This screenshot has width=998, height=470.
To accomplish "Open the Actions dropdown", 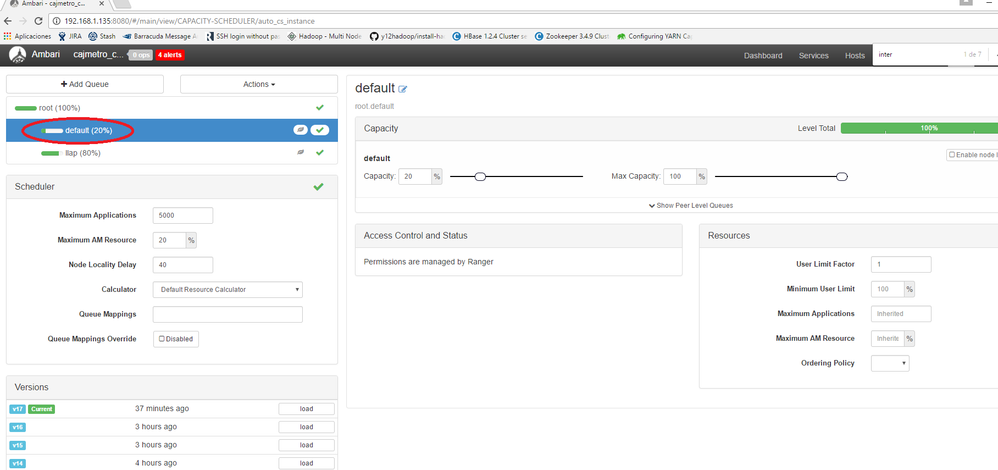I will 259,84.
